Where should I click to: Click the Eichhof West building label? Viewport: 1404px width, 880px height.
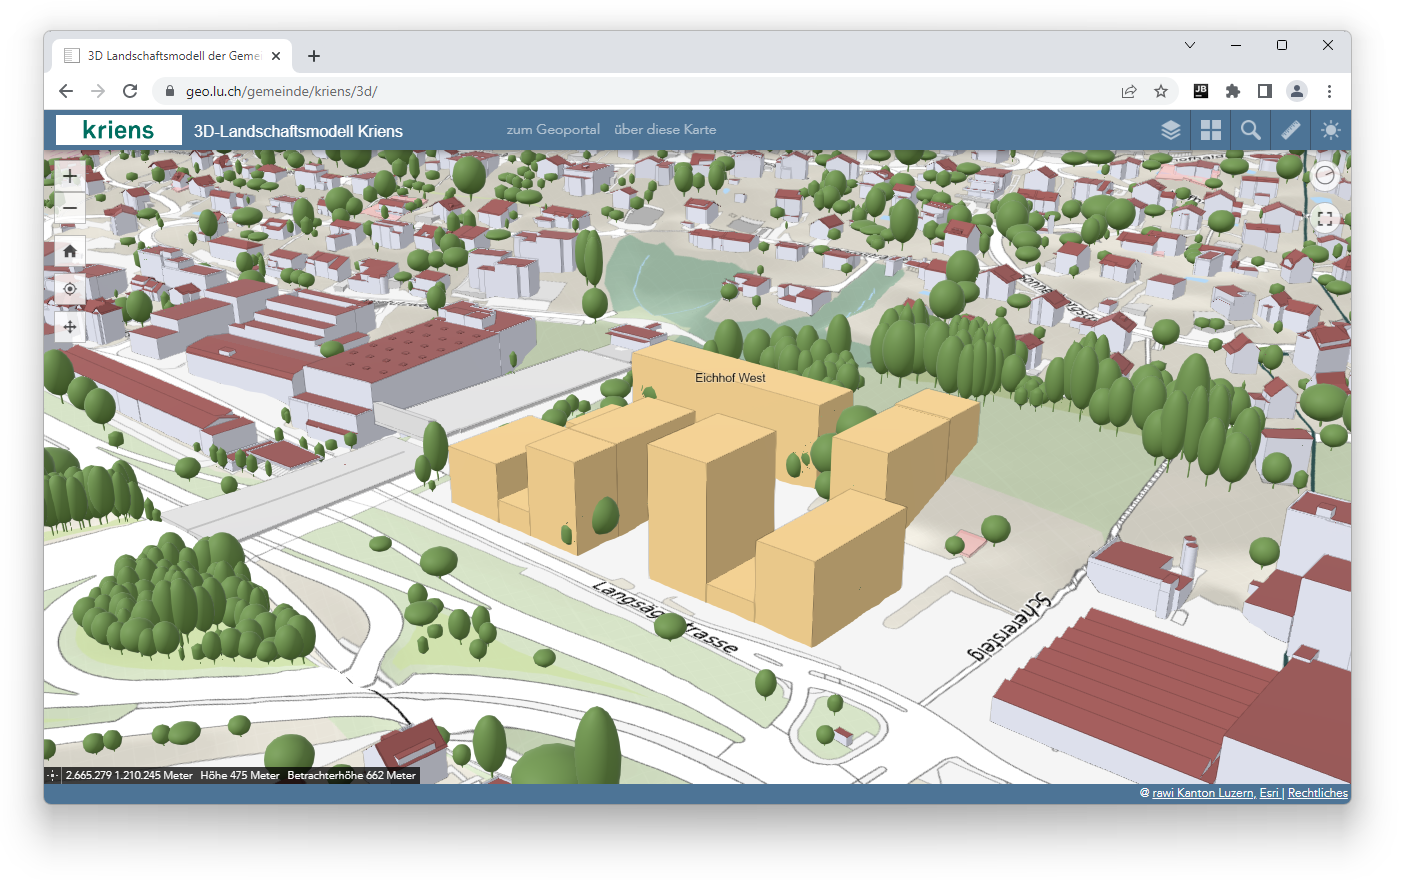[730, 378]
